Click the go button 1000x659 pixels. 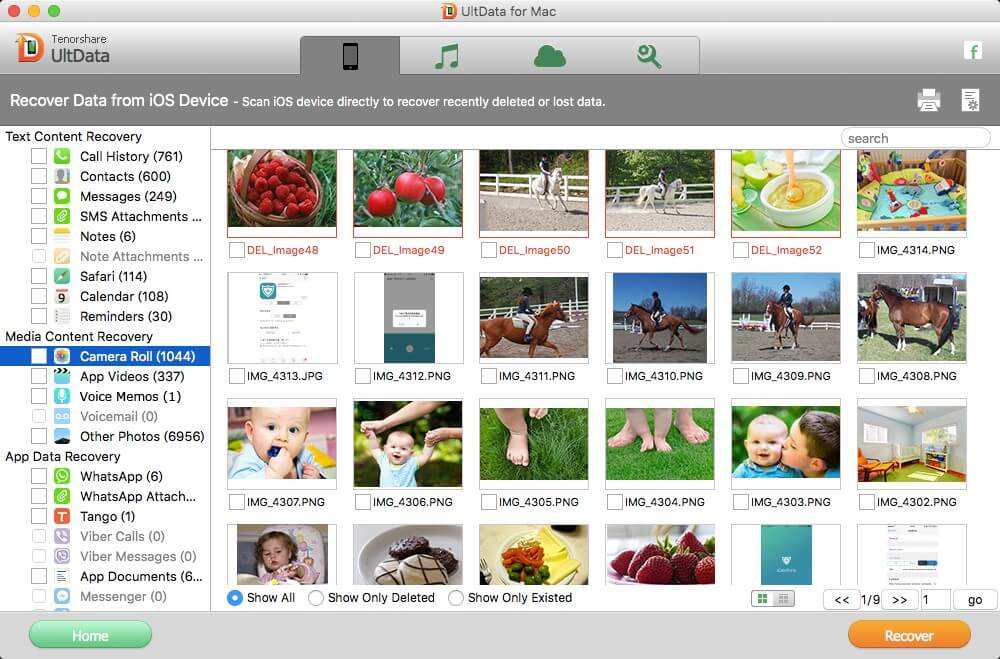click(x=975, y=600)
